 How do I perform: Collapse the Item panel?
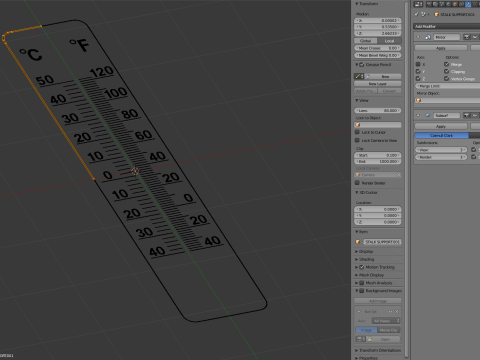357,231
